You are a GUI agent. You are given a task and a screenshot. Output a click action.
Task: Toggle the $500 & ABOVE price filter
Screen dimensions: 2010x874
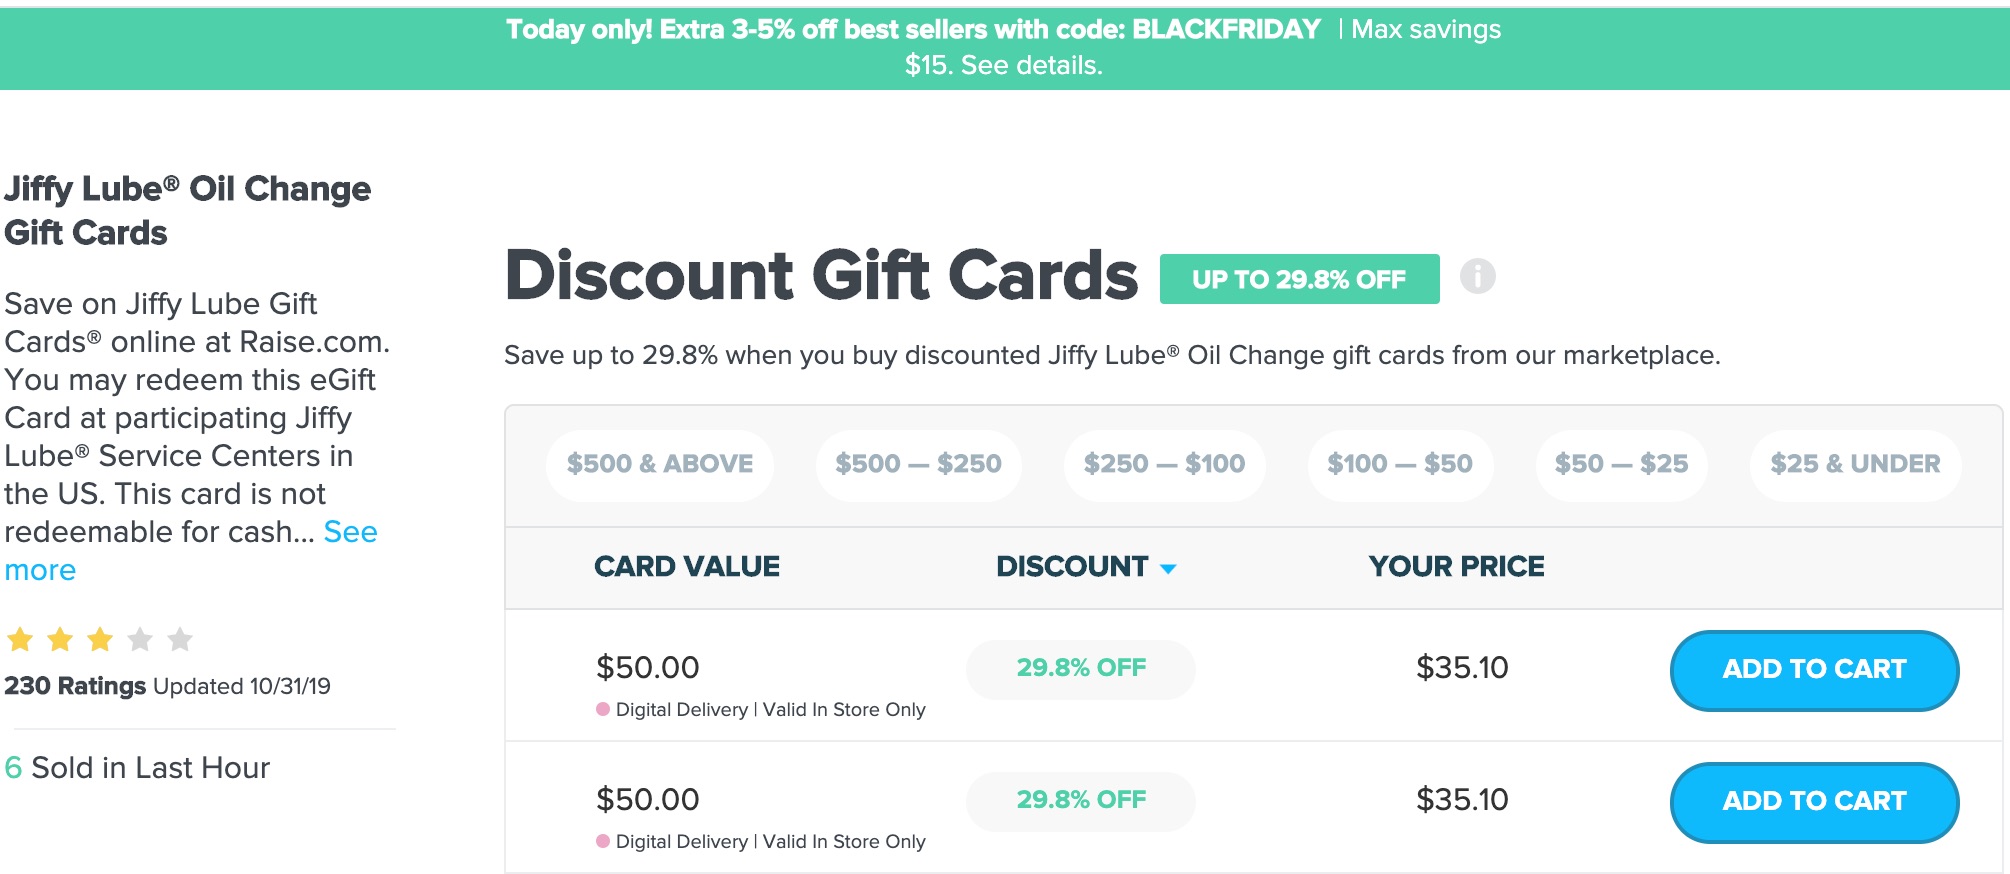pos(659,464)
